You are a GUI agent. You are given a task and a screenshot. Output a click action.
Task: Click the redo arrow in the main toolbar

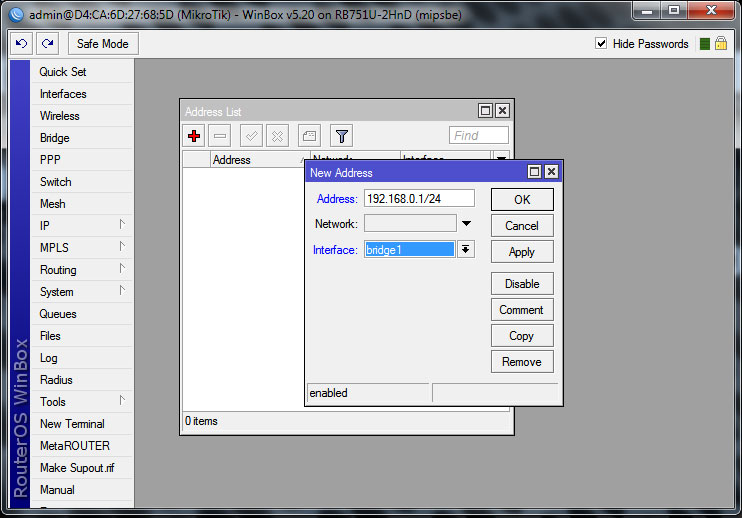(x=47, y=44)
